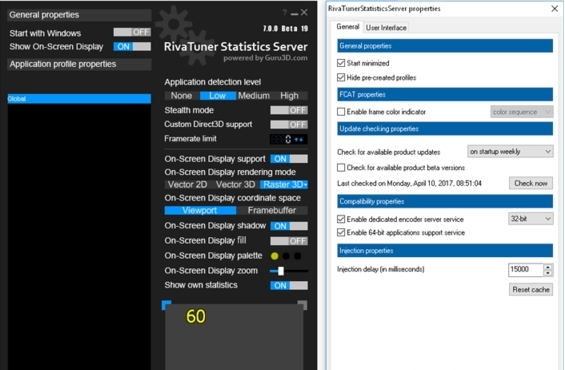Choose Vector 2D rendering mode

(187, 184)
